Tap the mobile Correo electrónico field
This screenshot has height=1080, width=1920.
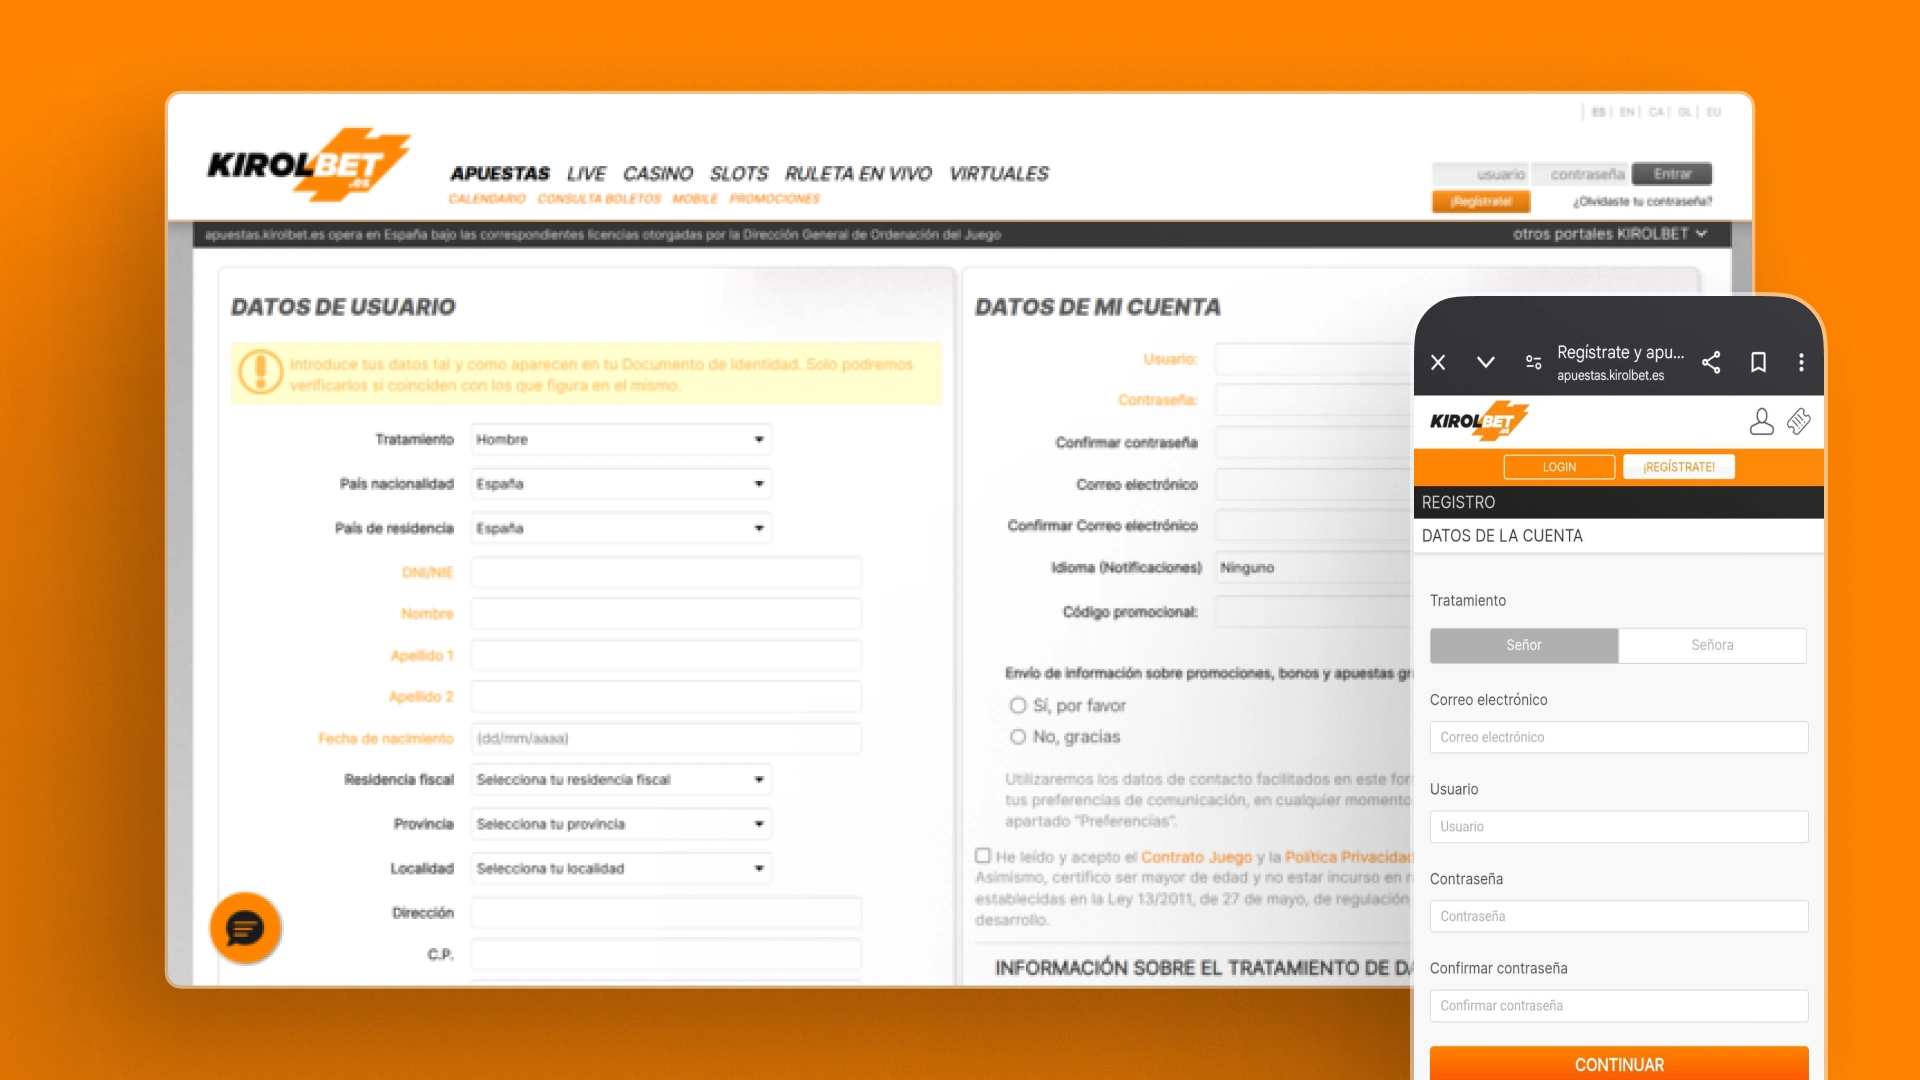[1619, 737]
